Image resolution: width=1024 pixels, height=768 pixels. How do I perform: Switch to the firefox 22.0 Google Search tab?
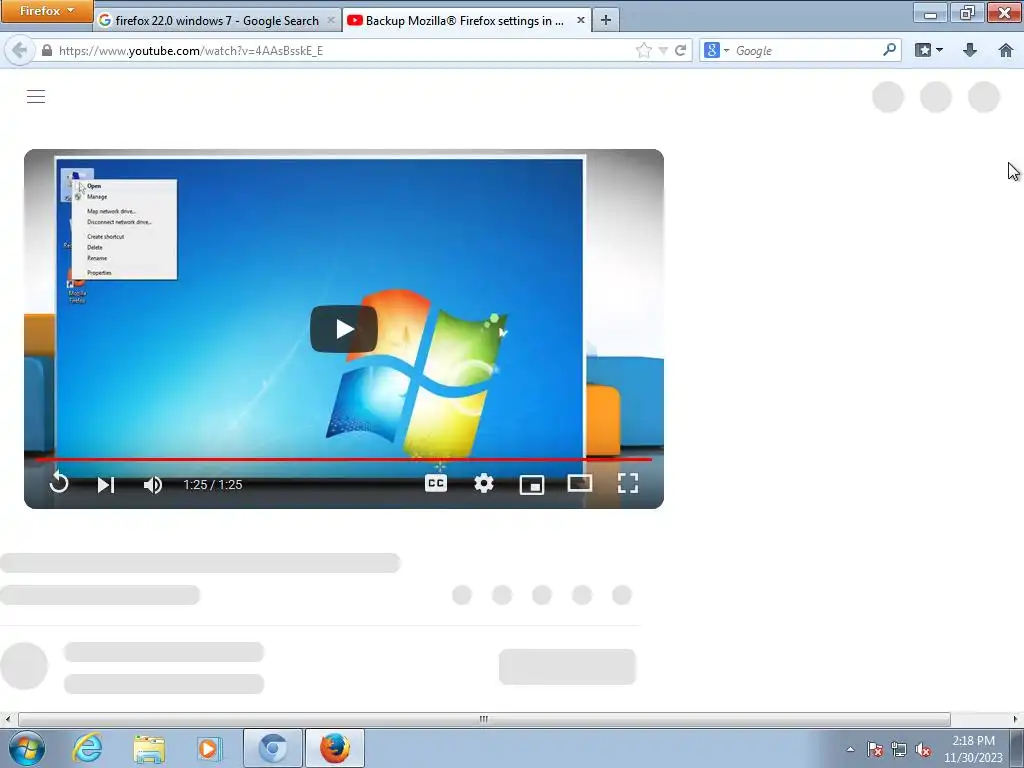(x=217, y=20)
